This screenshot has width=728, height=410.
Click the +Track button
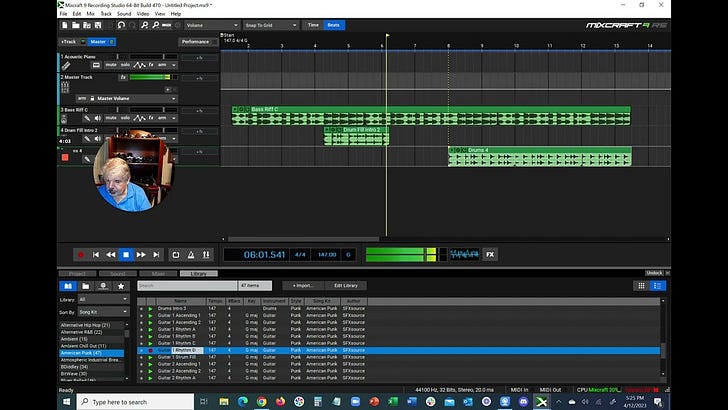click(69, 42)
